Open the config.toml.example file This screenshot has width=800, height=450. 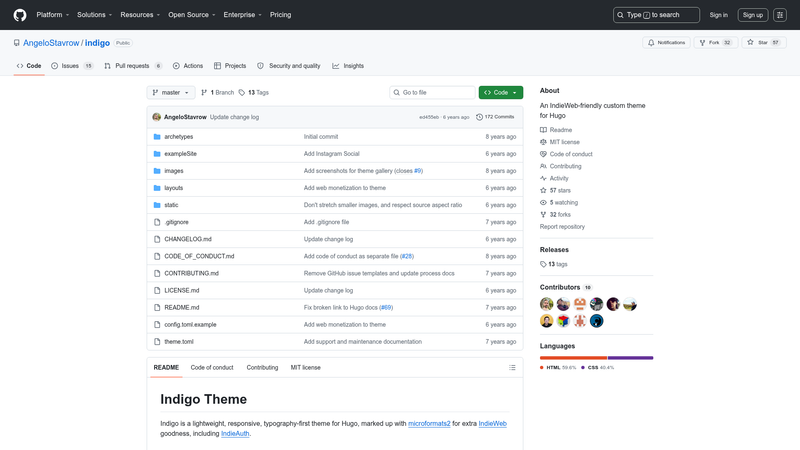point(190,324)
